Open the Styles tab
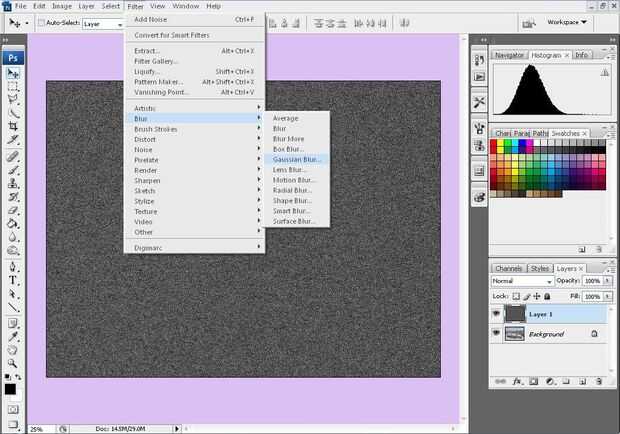The height and width of the screenshot is (434, 620). pos(540,268)
